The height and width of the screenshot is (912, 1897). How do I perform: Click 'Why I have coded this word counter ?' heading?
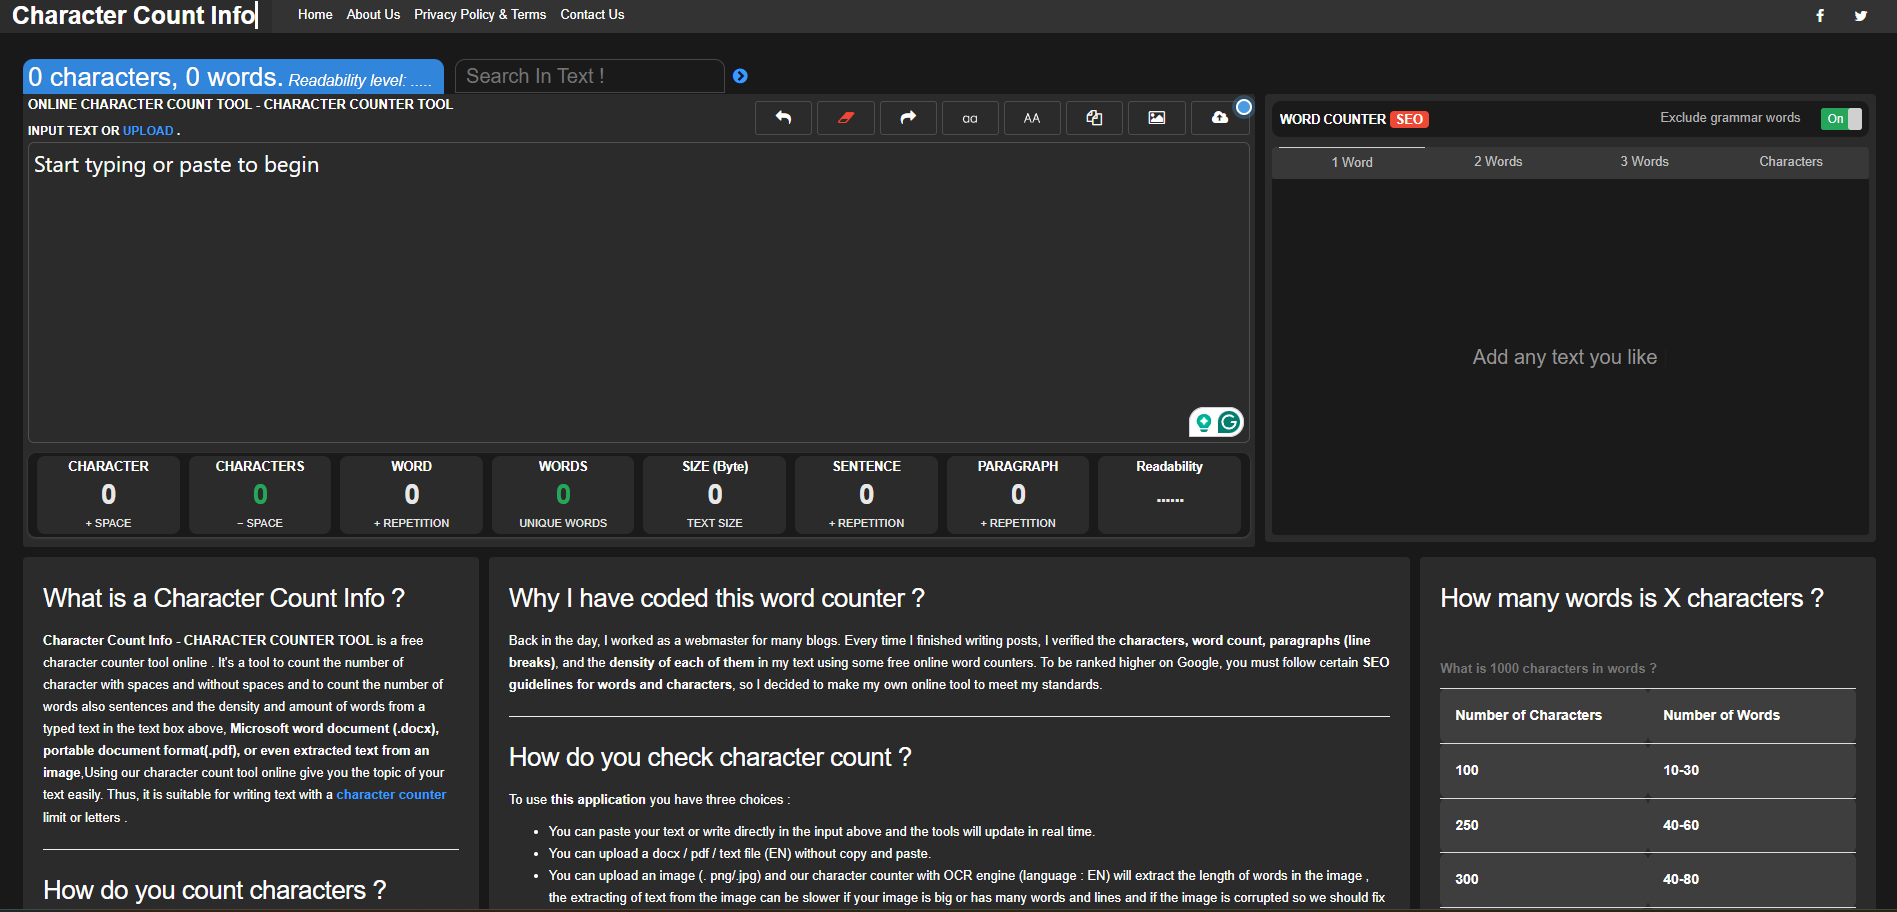[716, 598]
